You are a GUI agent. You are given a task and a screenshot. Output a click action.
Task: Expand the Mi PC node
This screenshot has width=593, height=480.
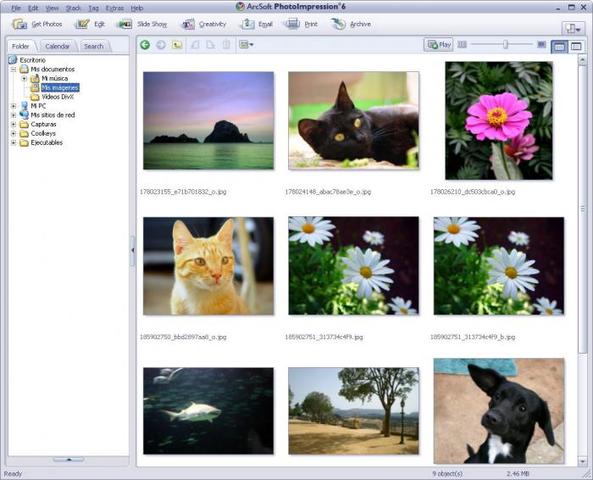pyautogui.click(x=13, y=106)
